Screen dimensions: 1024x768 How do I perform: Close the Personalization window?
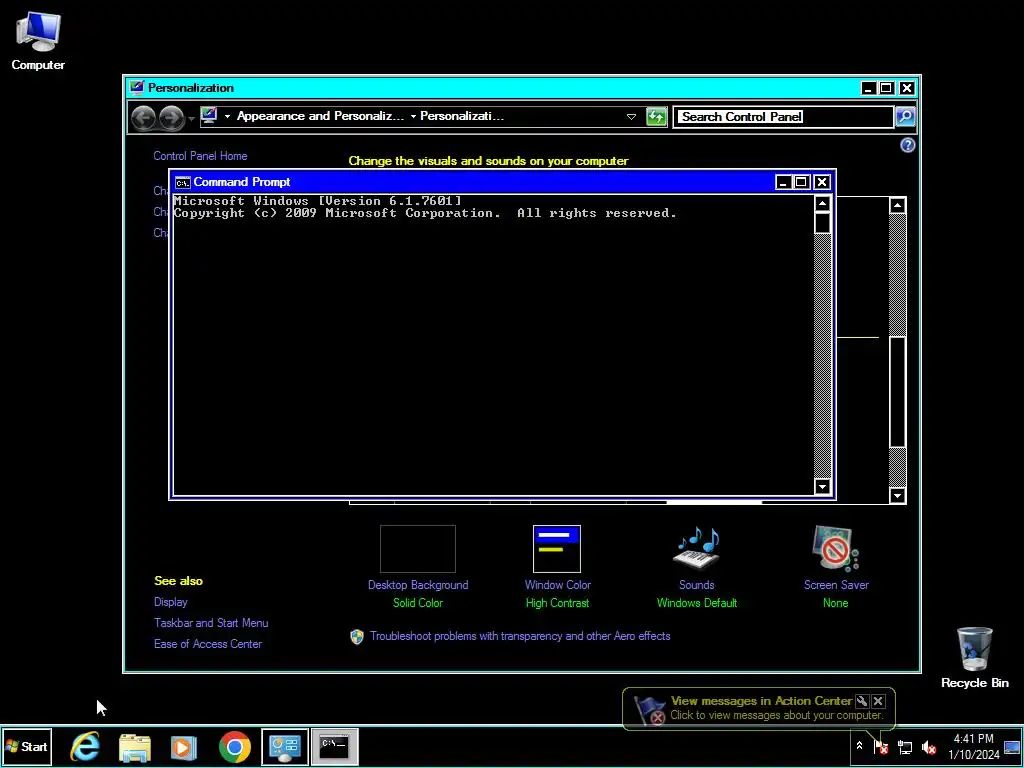coord(907,88)
